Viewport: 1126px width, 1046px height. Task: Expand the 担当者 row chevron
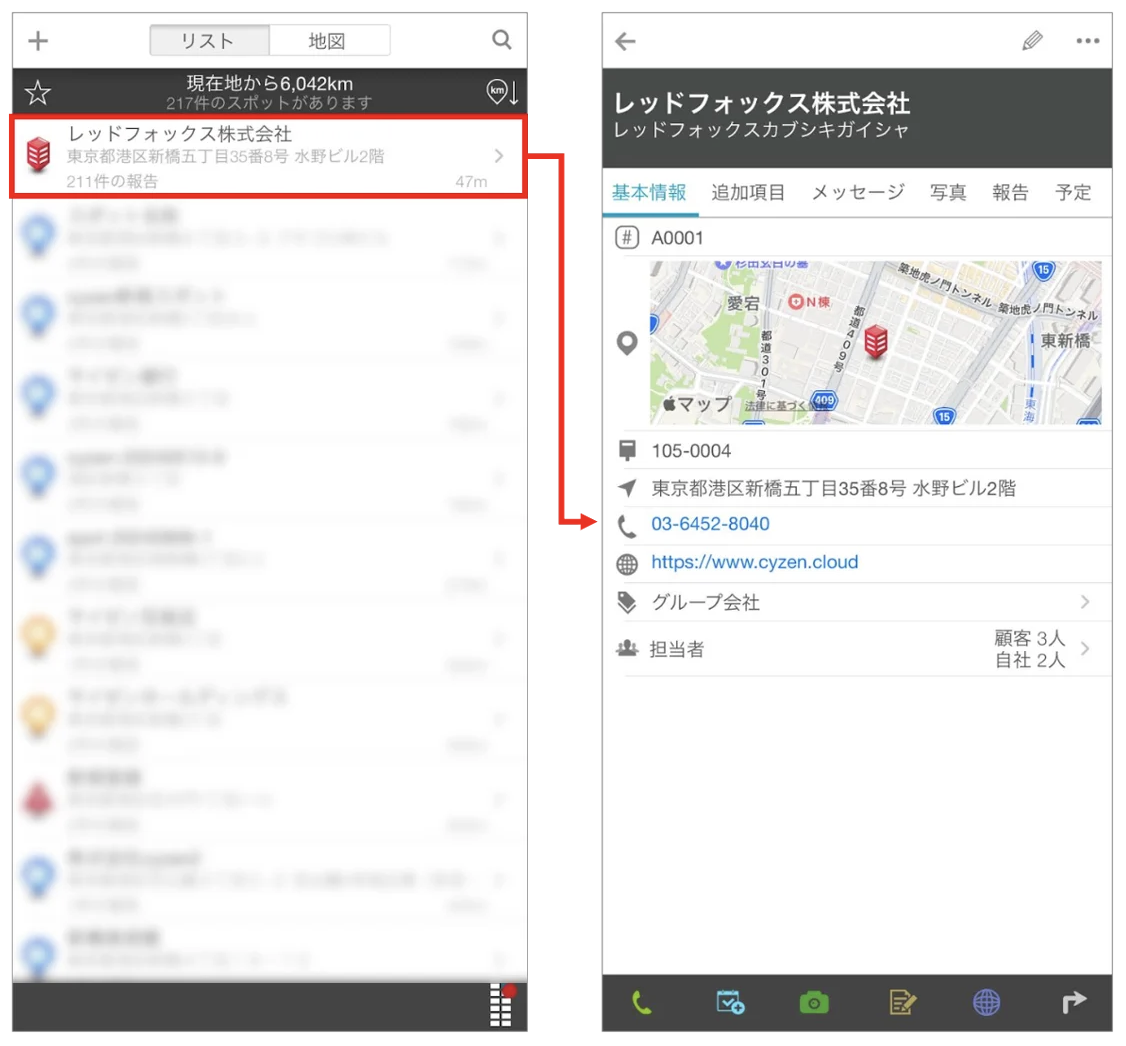[1085, 649]
